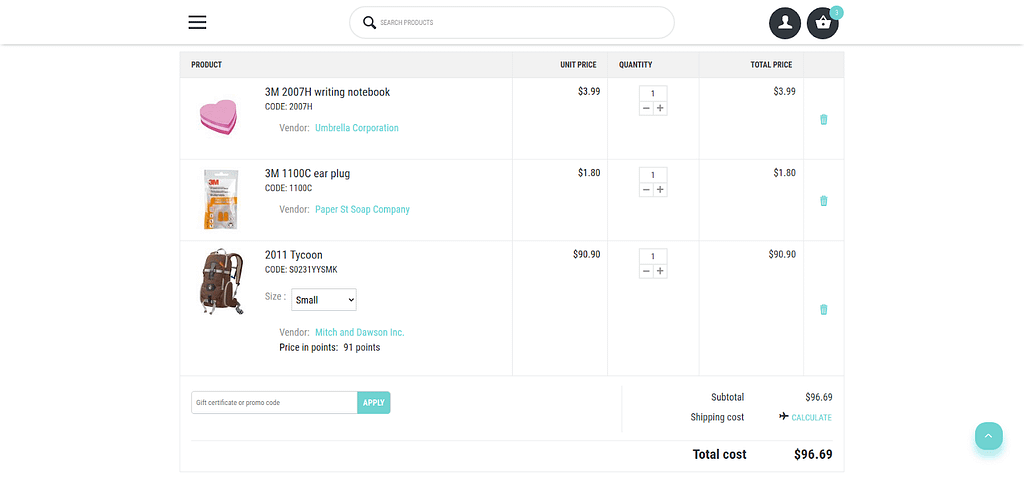Increase quantity of 2011 Tycoon
Viewport: 1024px width, 492px height.
tap(660, 271)
